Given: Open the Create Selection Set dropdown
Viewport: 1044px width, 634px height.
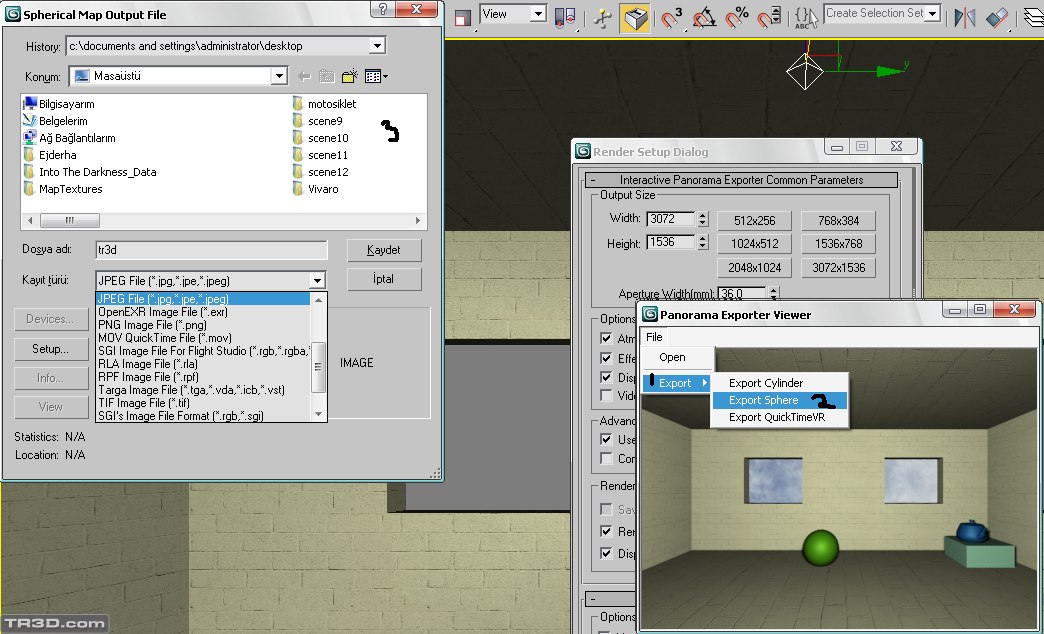Looking at the screenshot, I should (x=933, y=14).
